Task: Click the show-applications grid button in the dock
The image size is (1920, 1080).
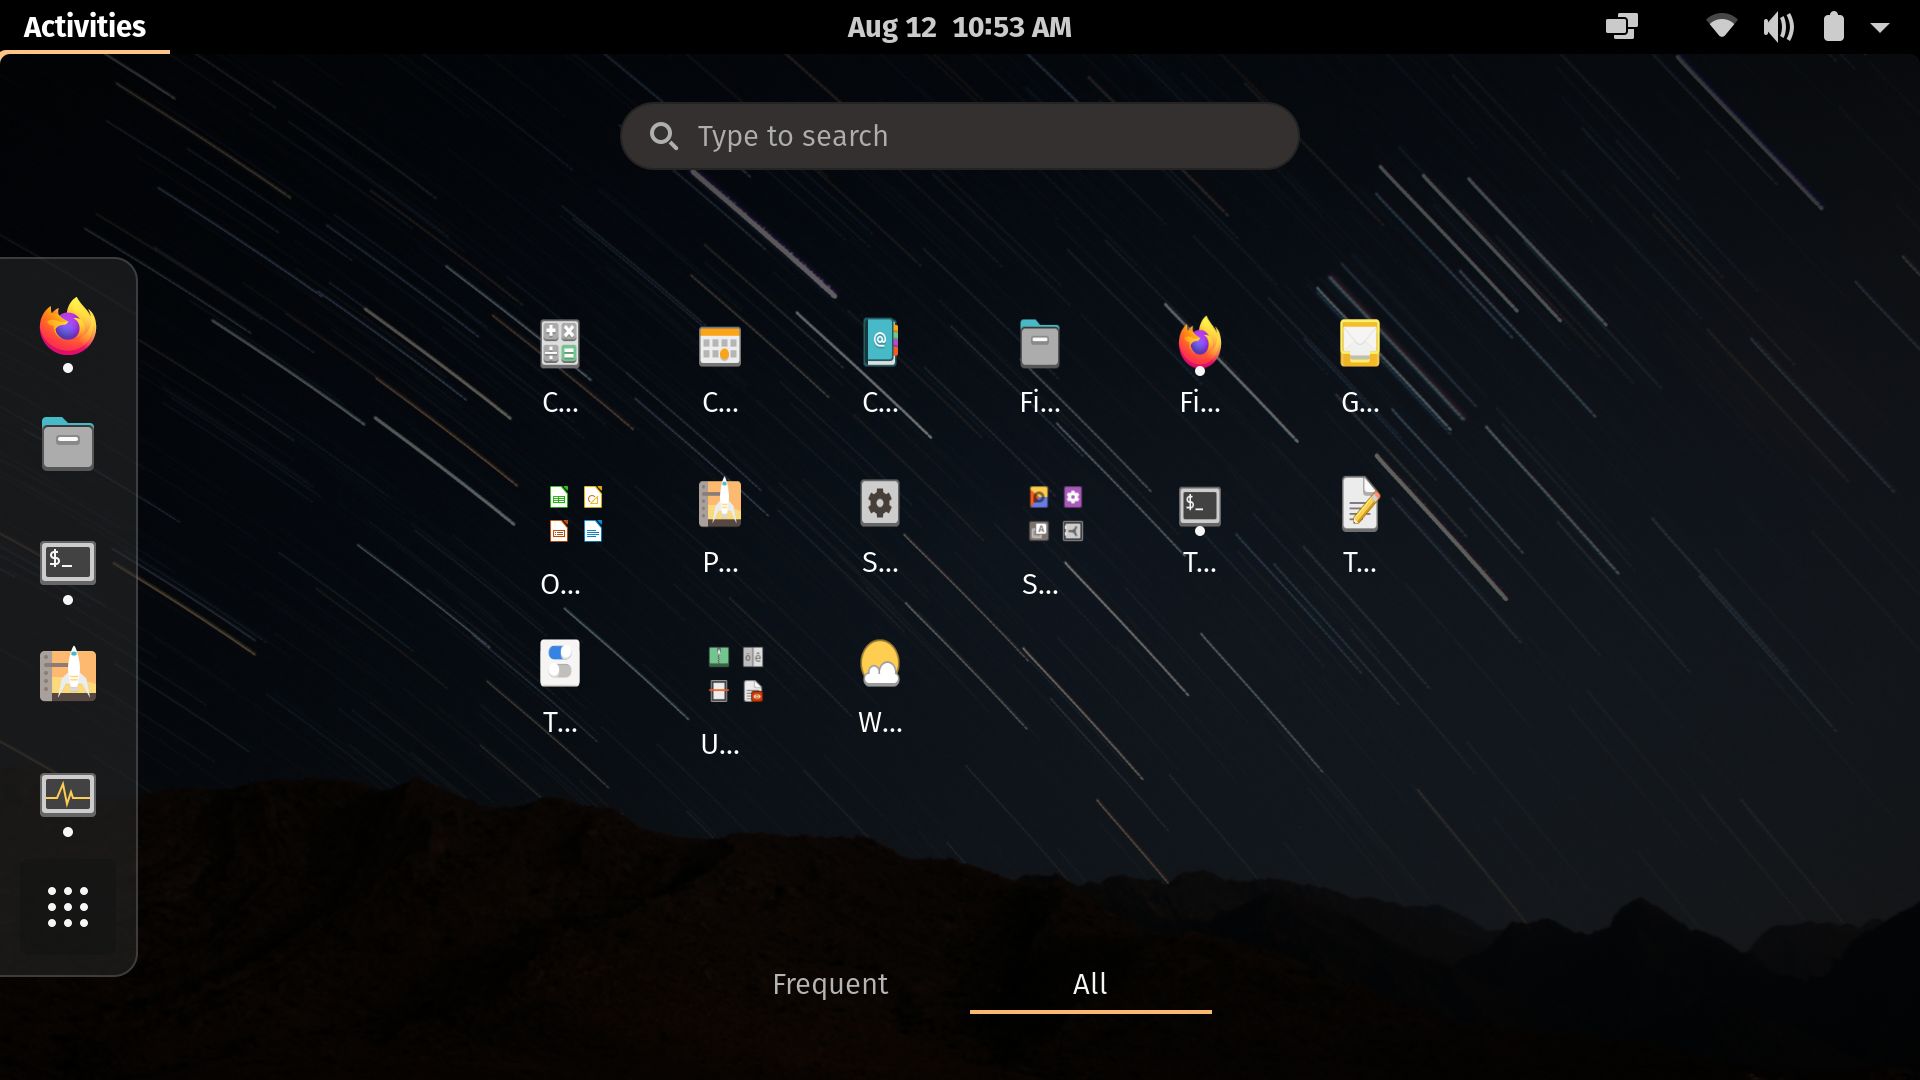Action: click(67, 907)
